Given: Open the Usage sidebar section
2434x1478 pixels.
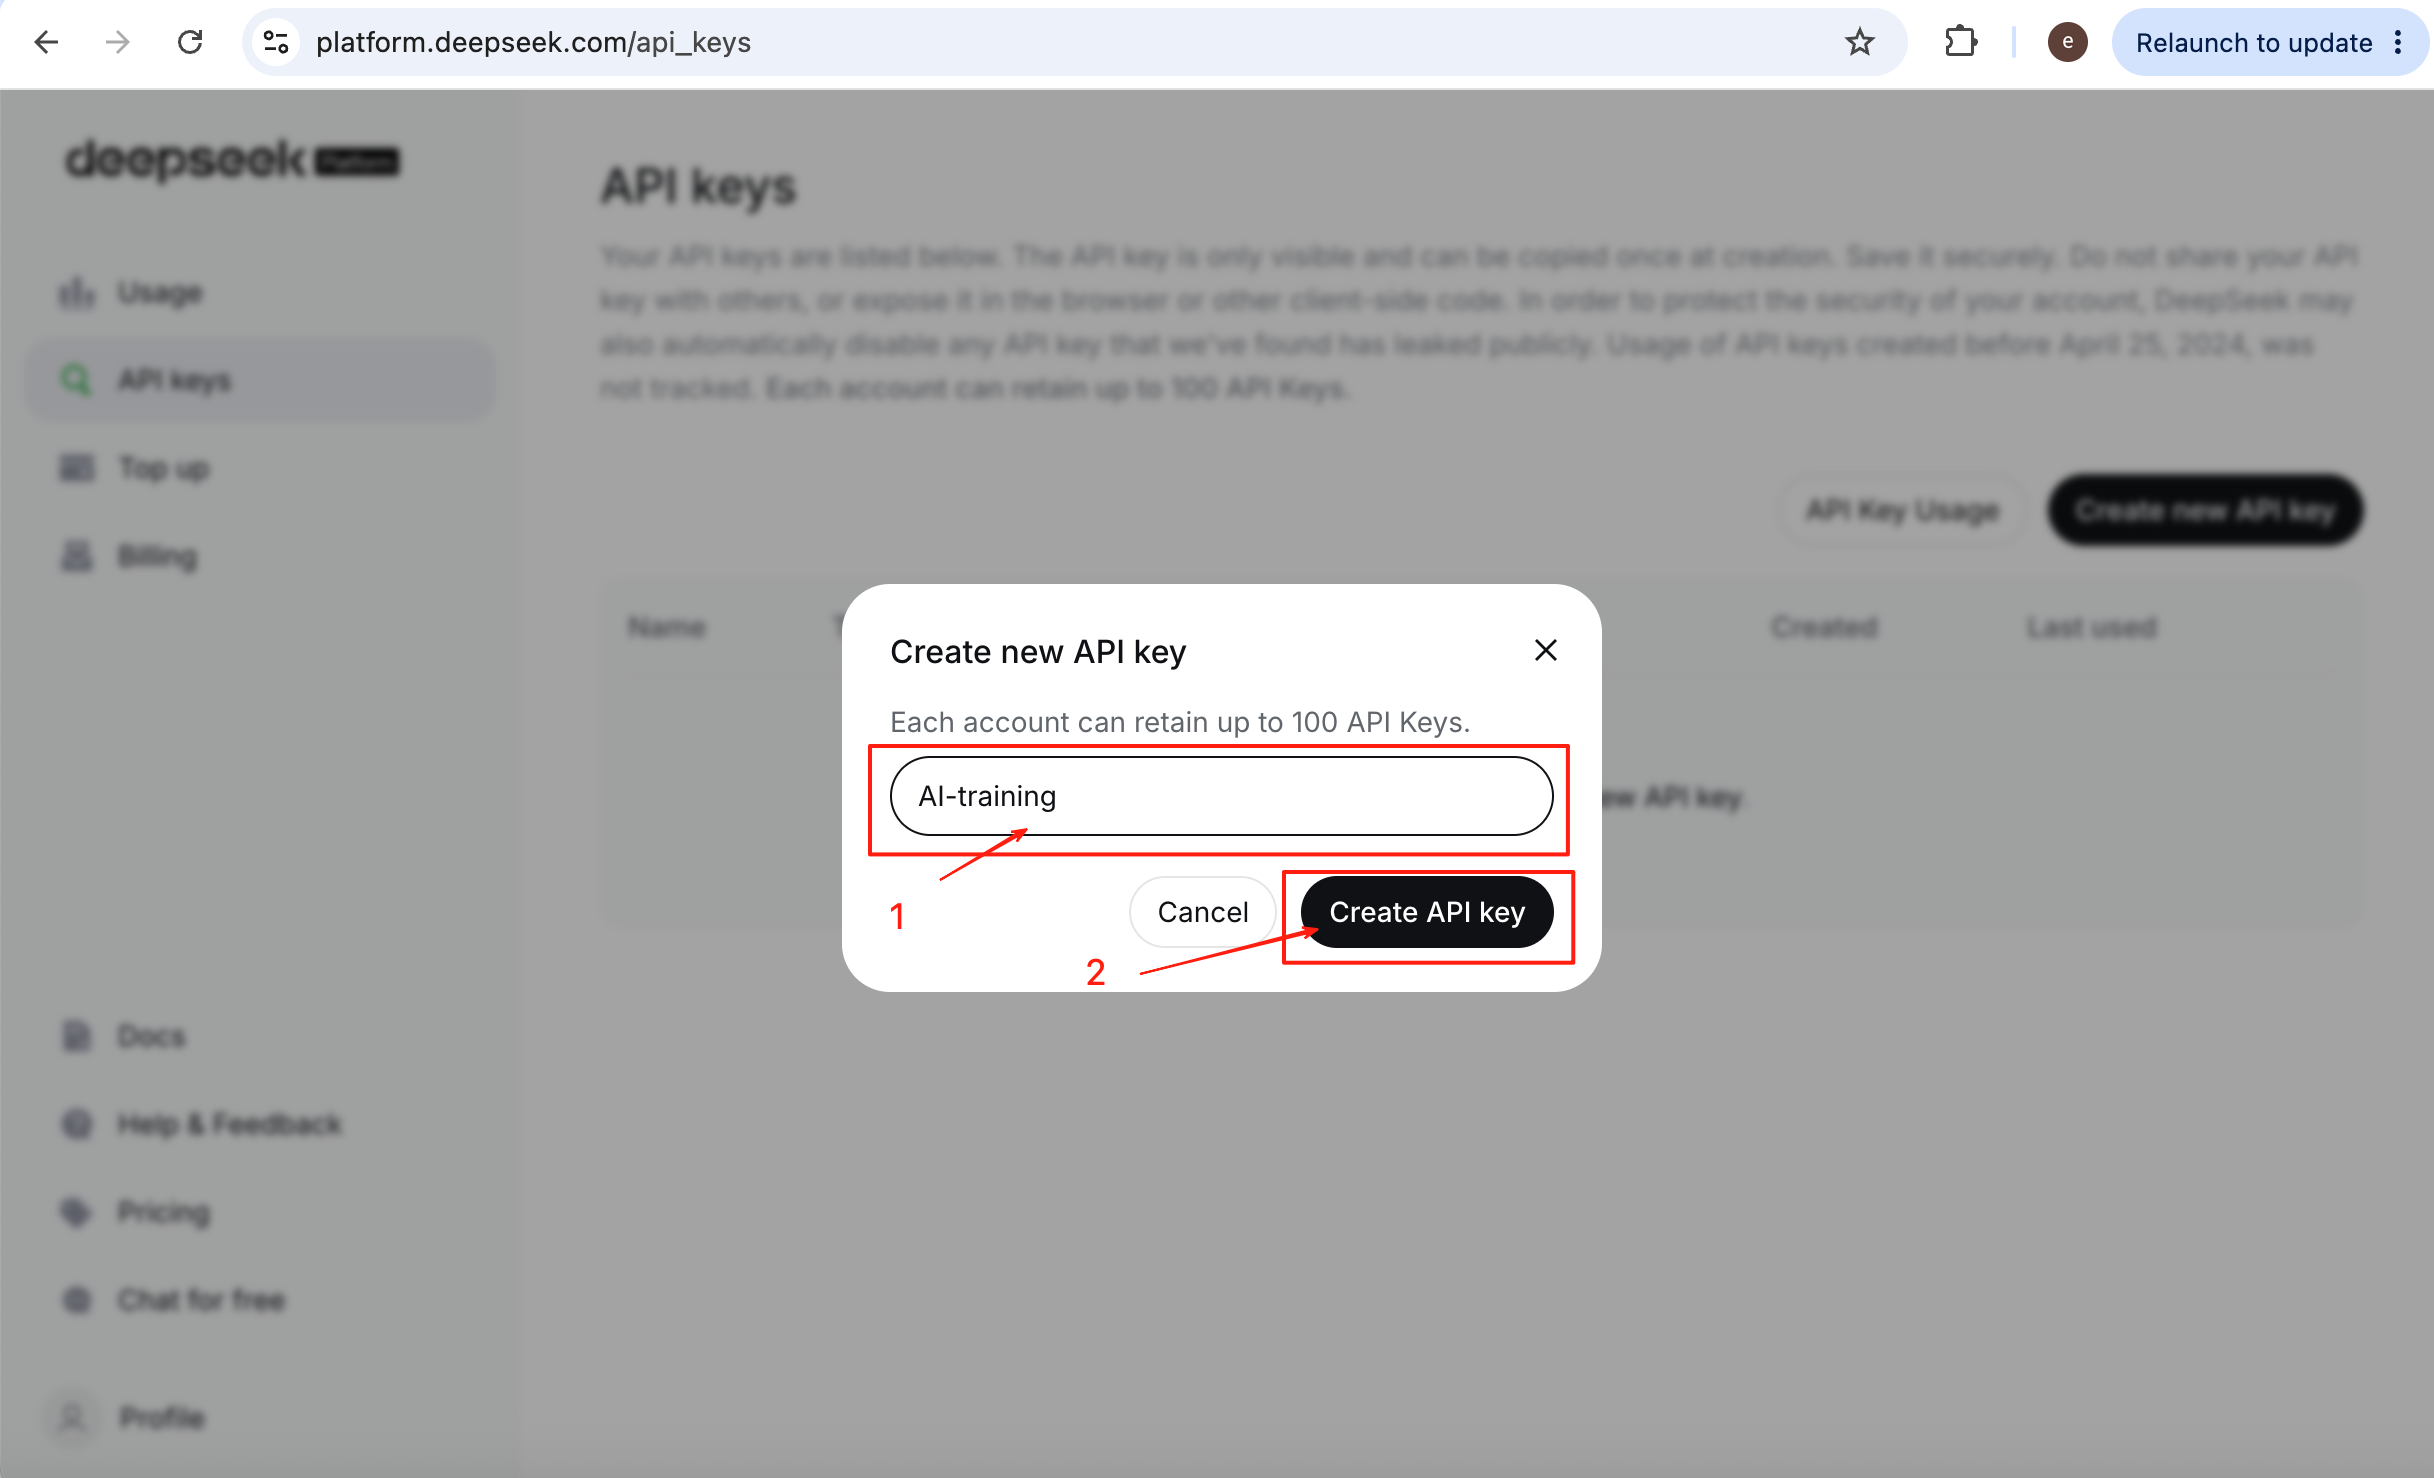Looking at the screenshot, I should tap(260, 293).
